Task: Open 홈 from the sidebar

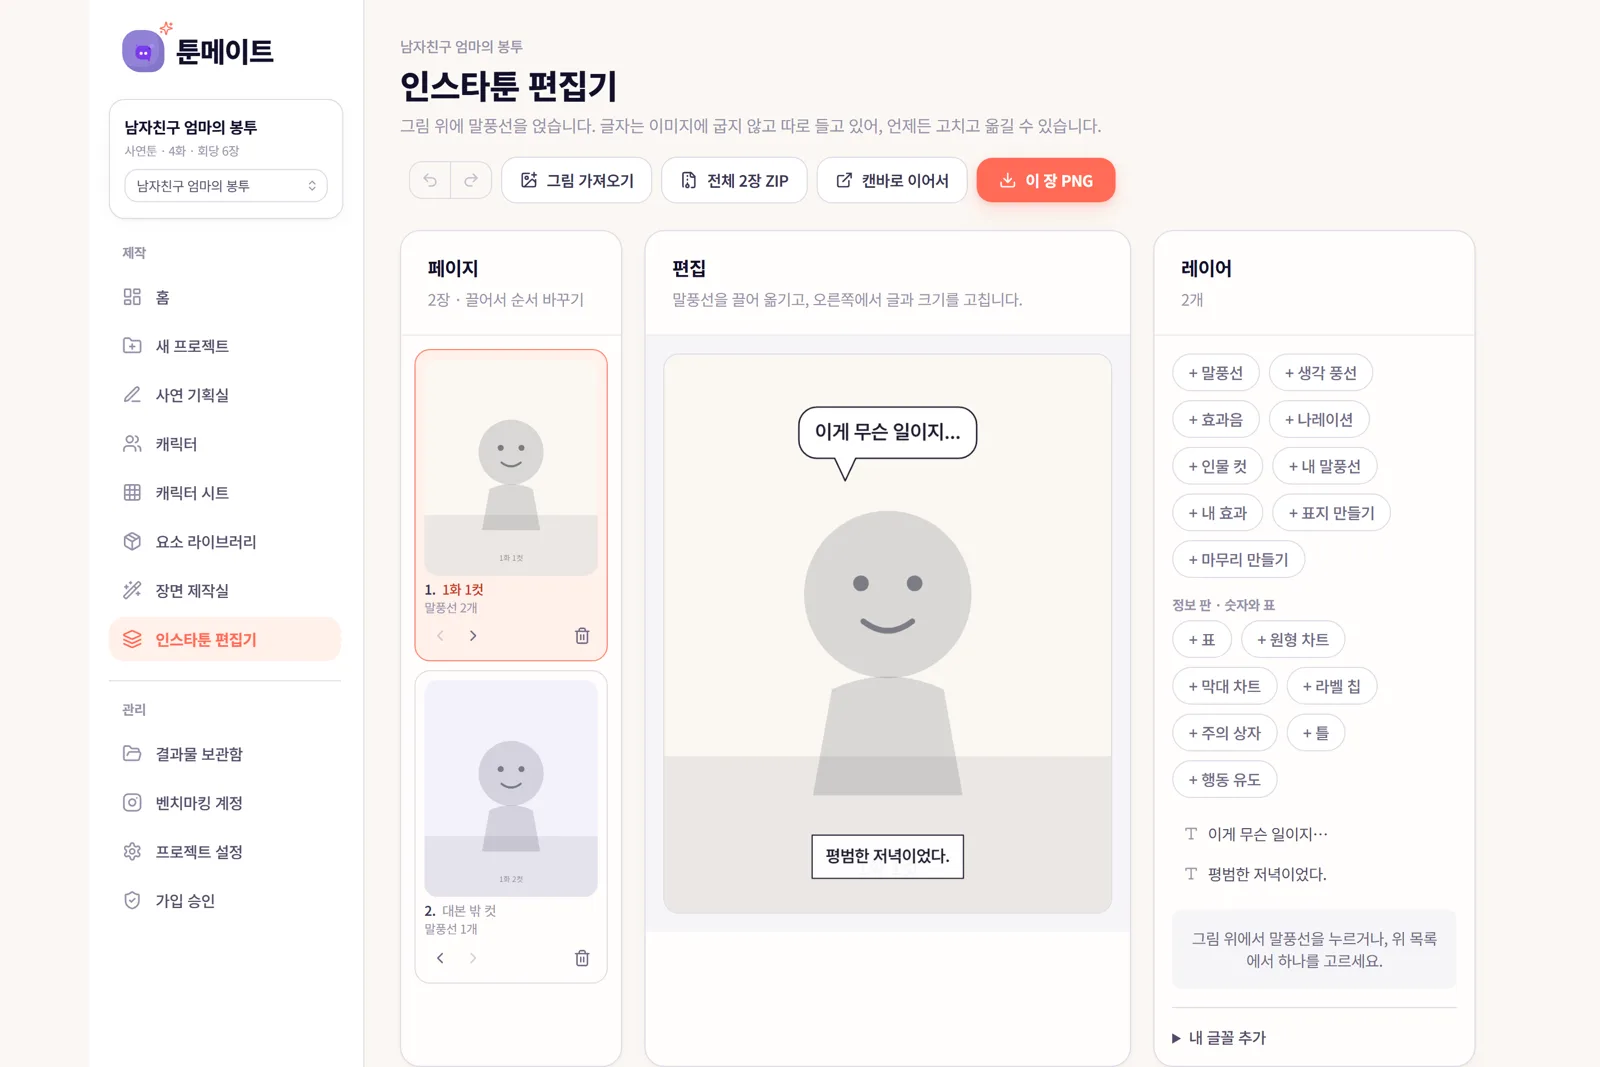Action: point(225,297)
